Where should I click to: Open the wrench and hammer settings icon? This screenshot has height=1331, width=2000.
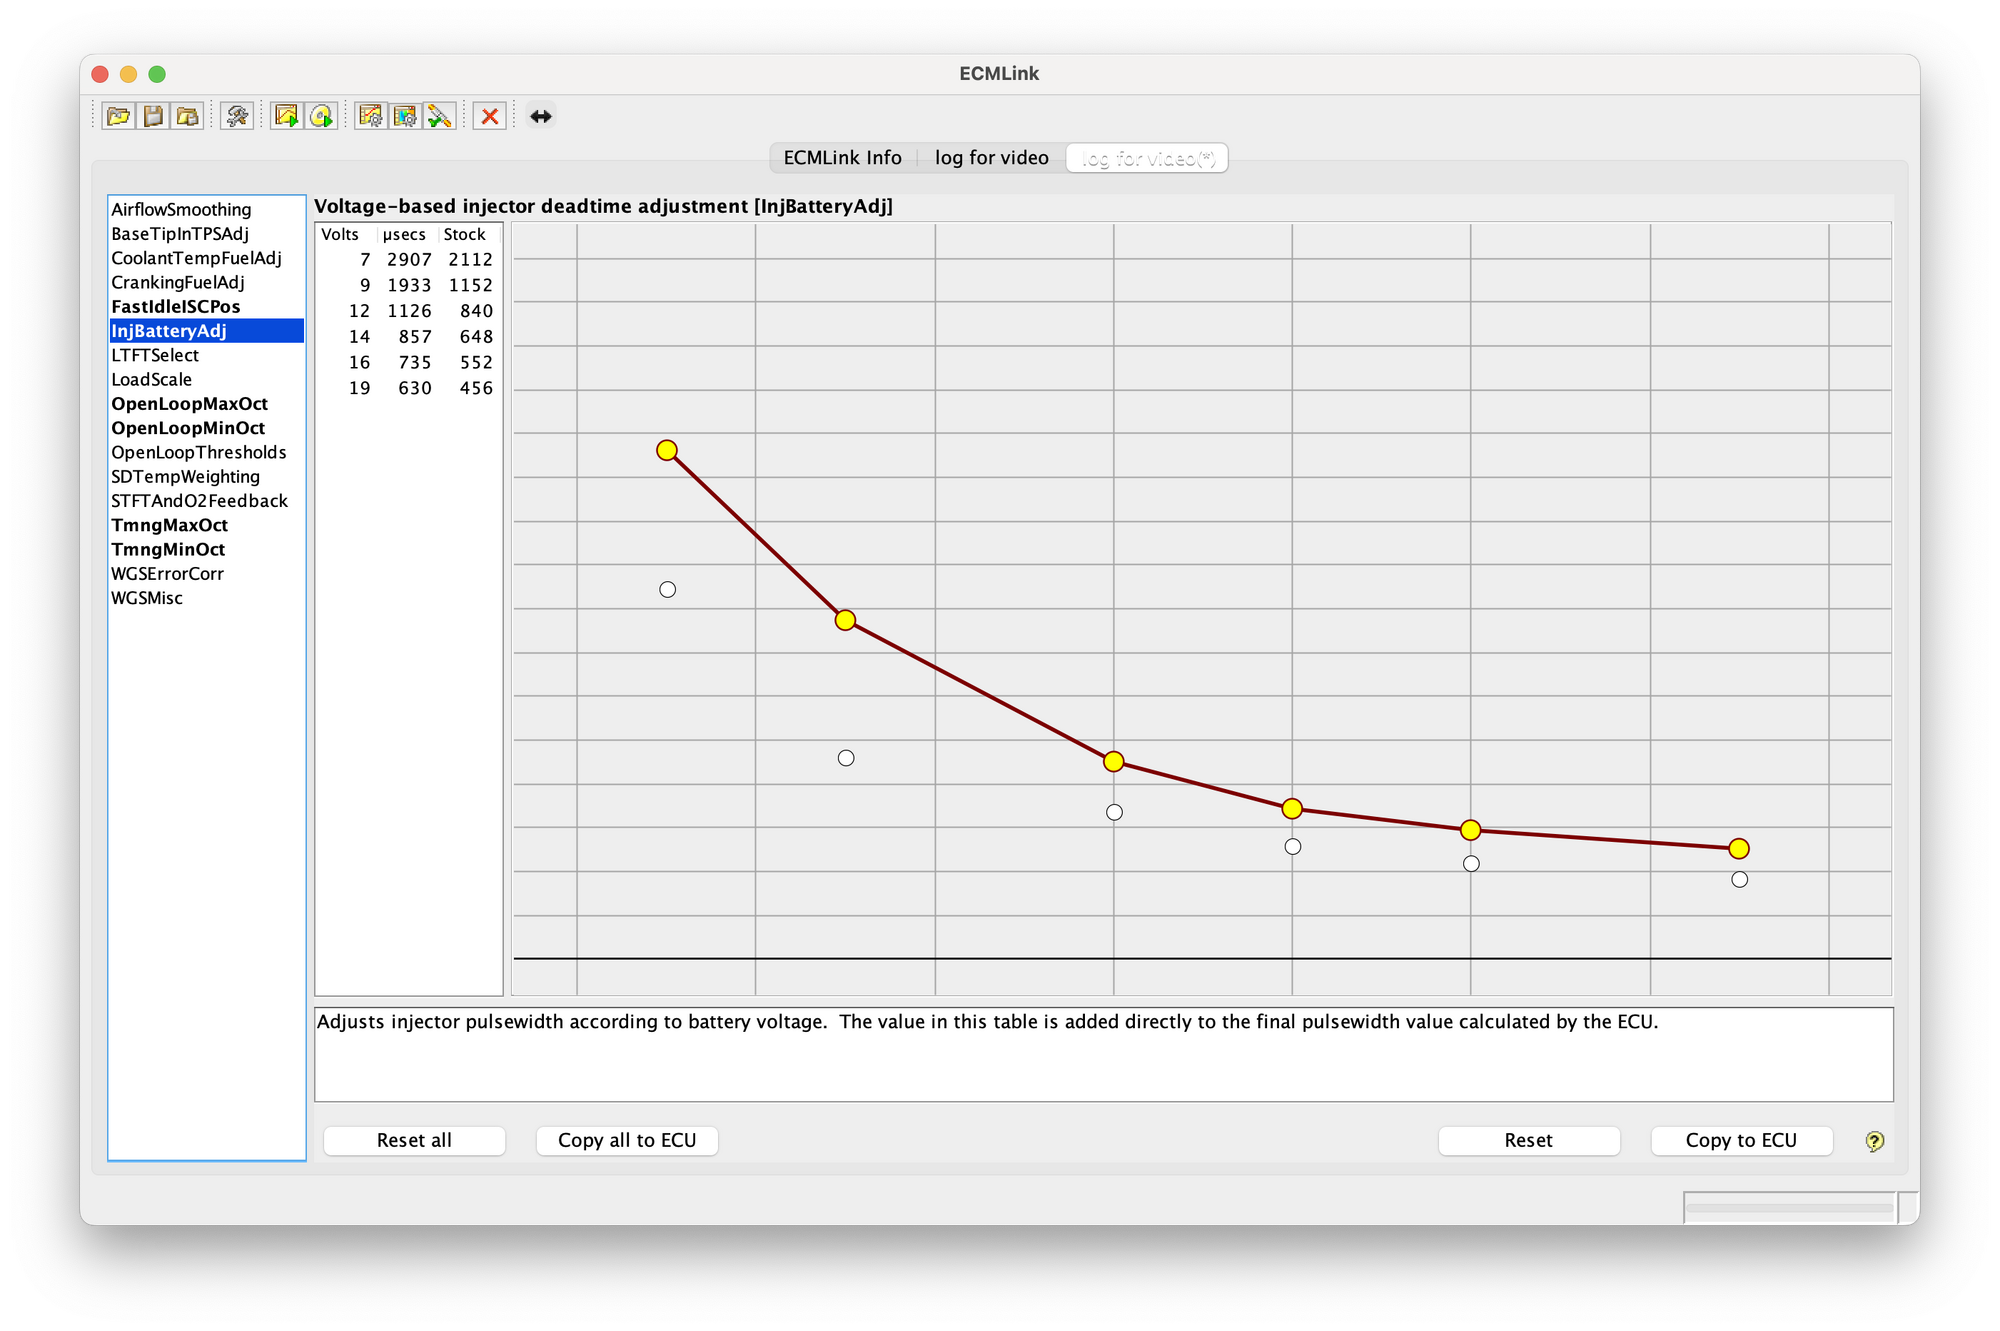coord(237,116)
